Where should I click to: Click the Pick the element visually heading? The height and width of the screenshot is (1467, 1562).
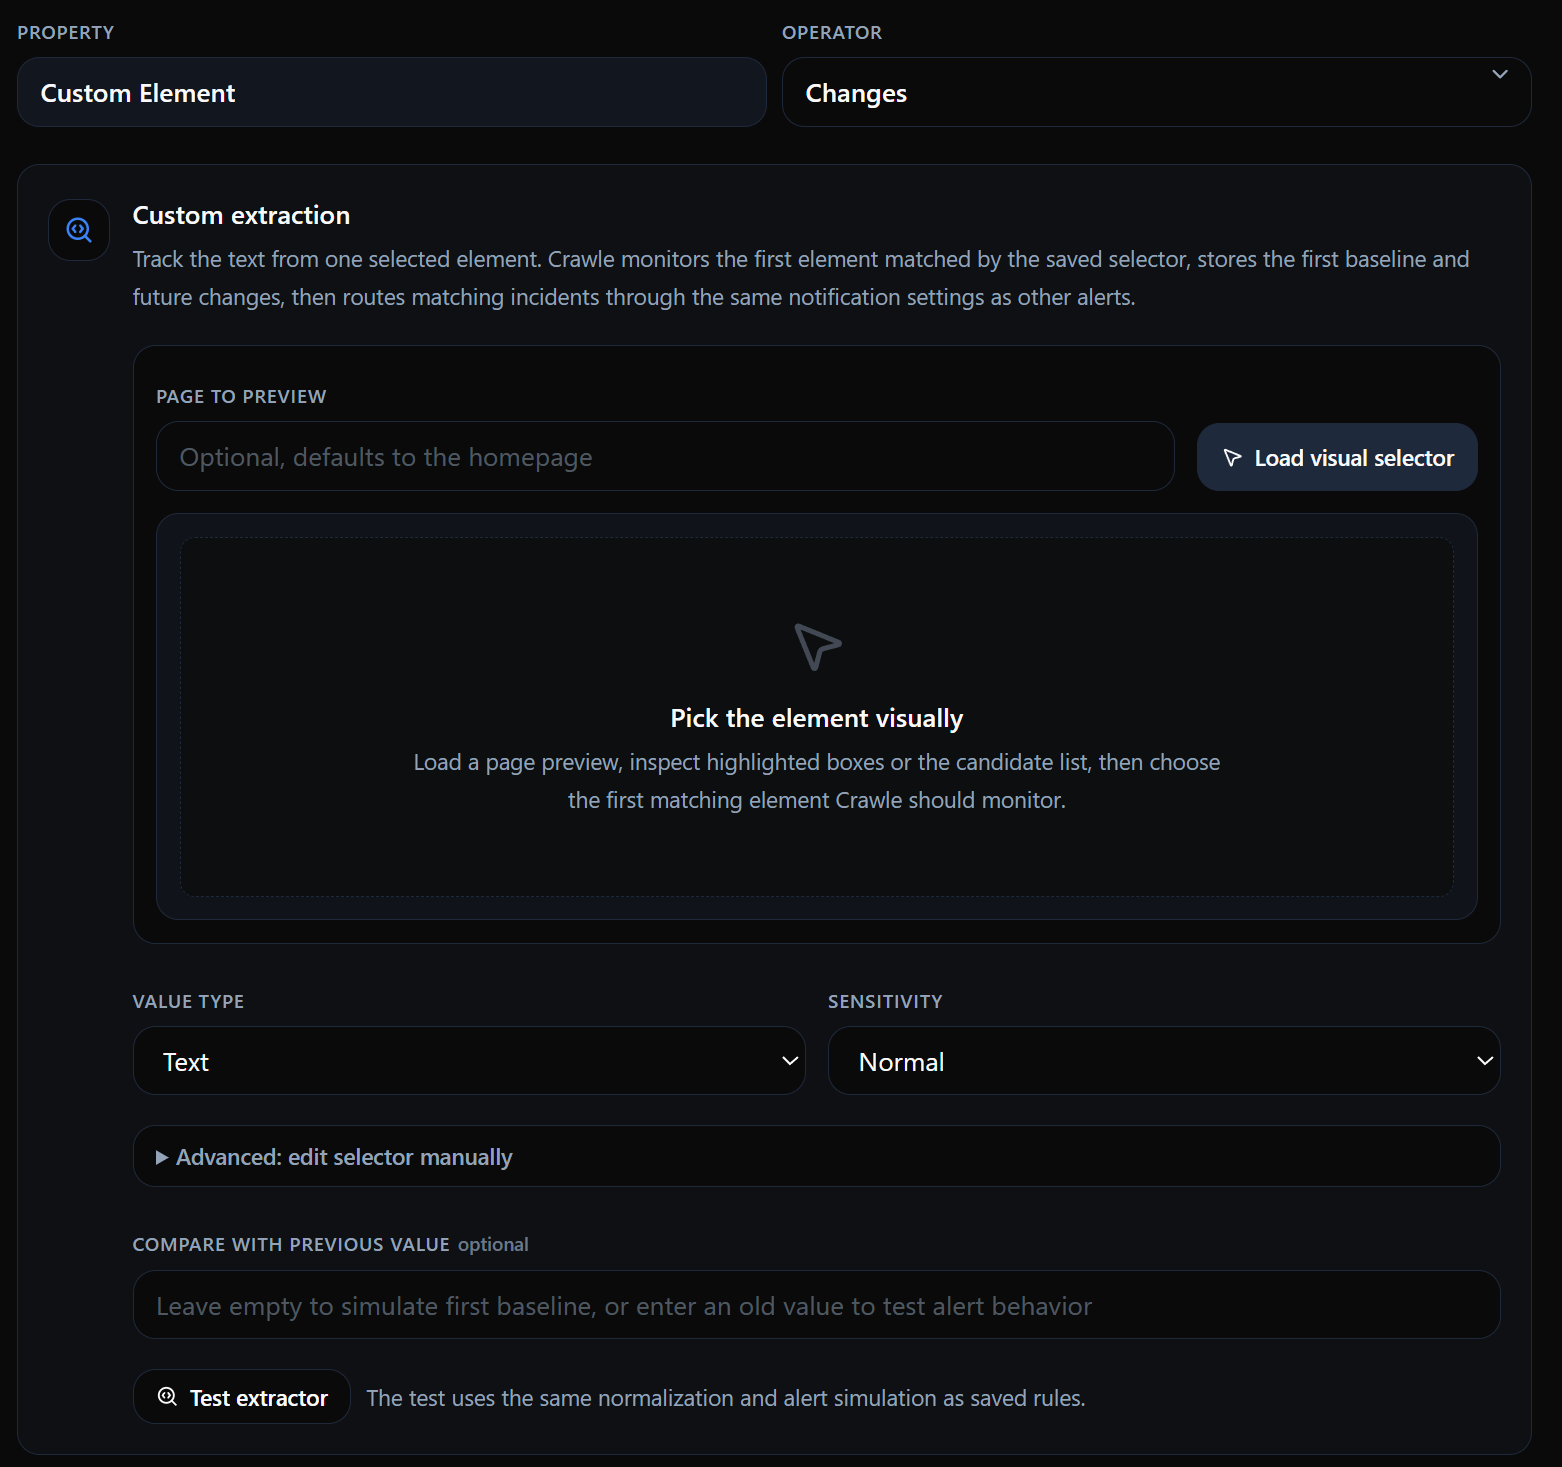click(x=817, y=718)
